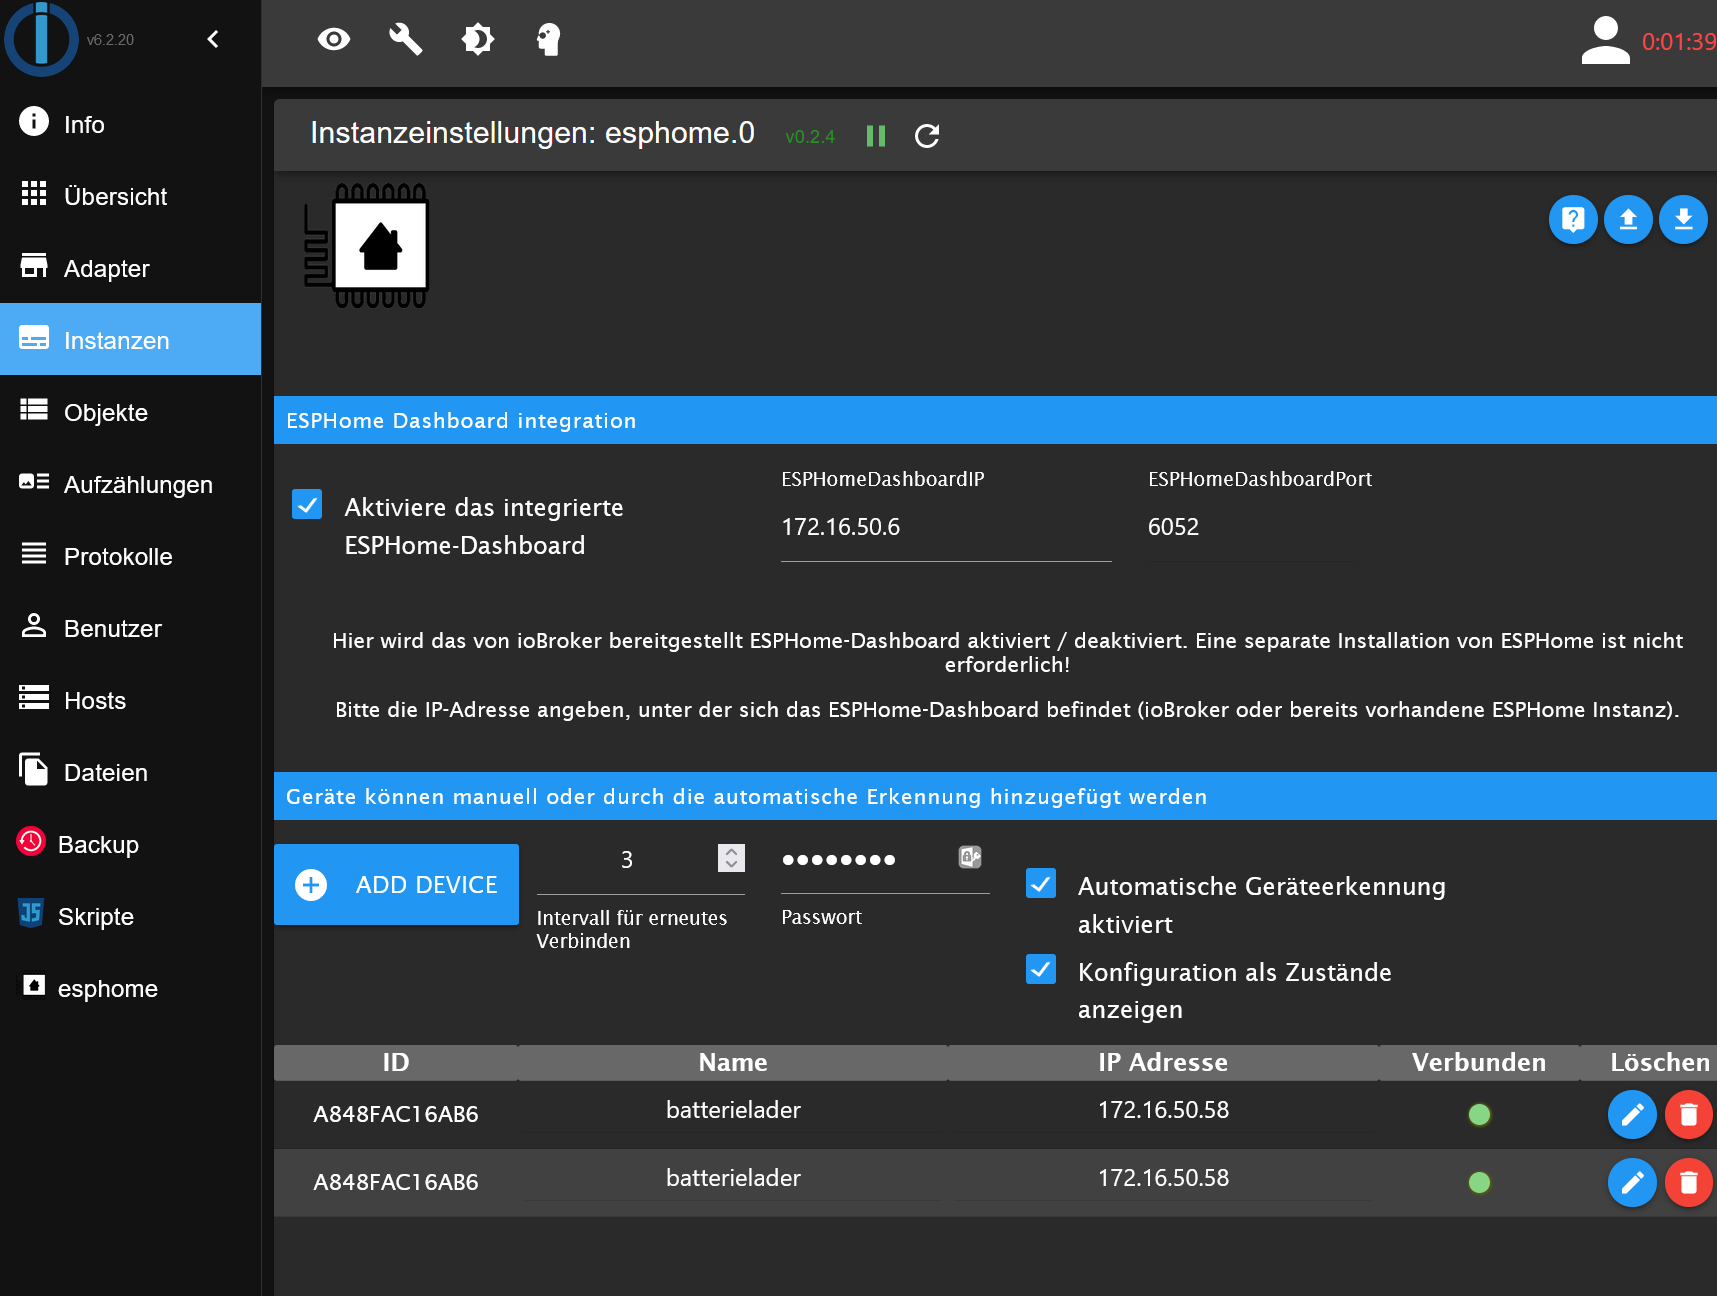
Task: Click the Verbunden column header
Action: (1479, 1062)
